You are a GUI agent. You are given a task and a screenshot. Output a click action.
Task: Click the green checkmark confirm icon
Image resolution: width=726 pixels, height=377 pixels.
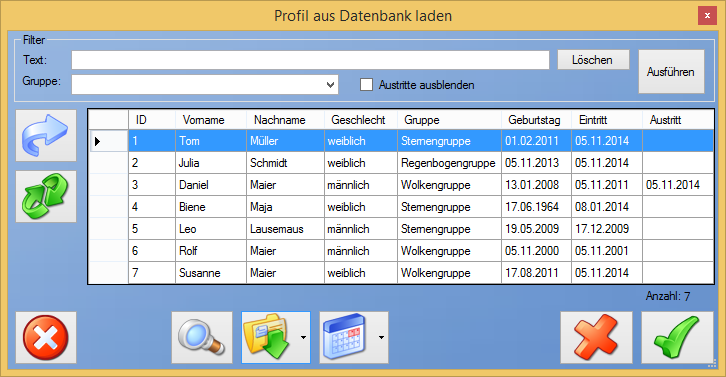point(677,338)
